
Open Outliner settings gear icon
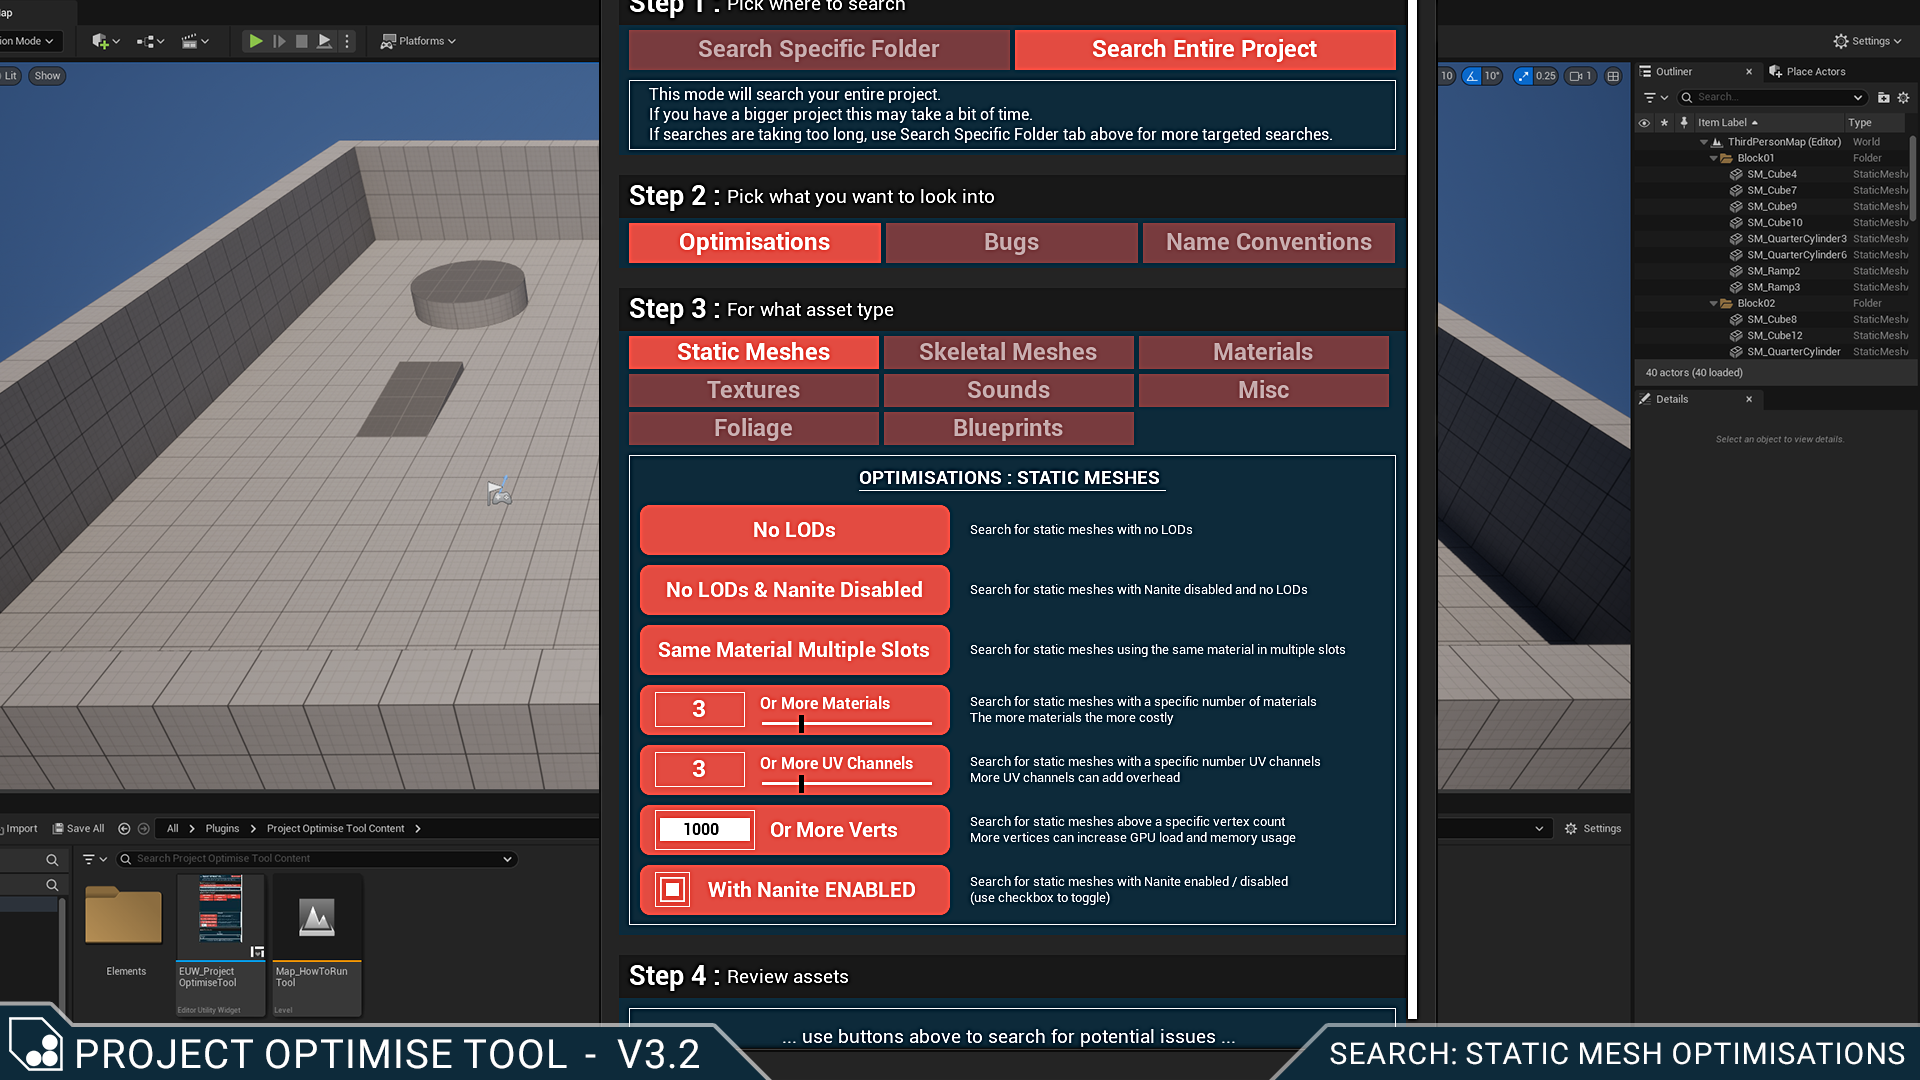[1904, 97]
